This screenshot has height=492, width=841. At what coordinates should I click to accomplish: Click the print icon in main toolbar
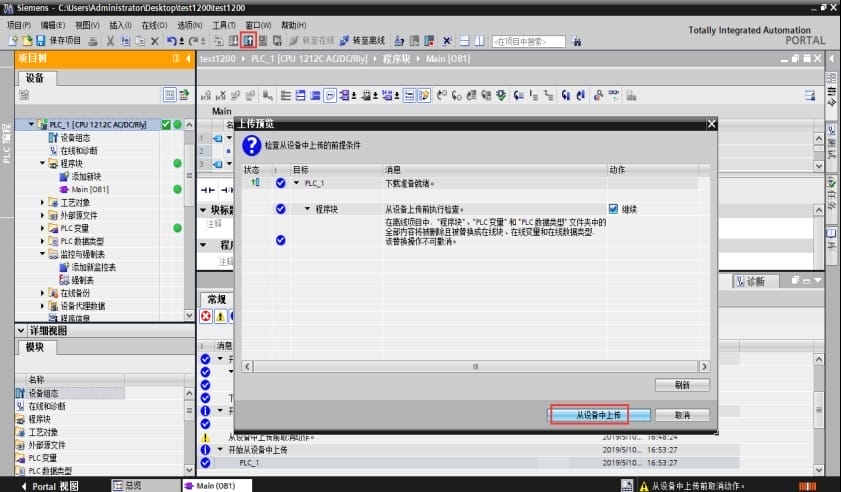pyautogui.click(x=94, y=41)
